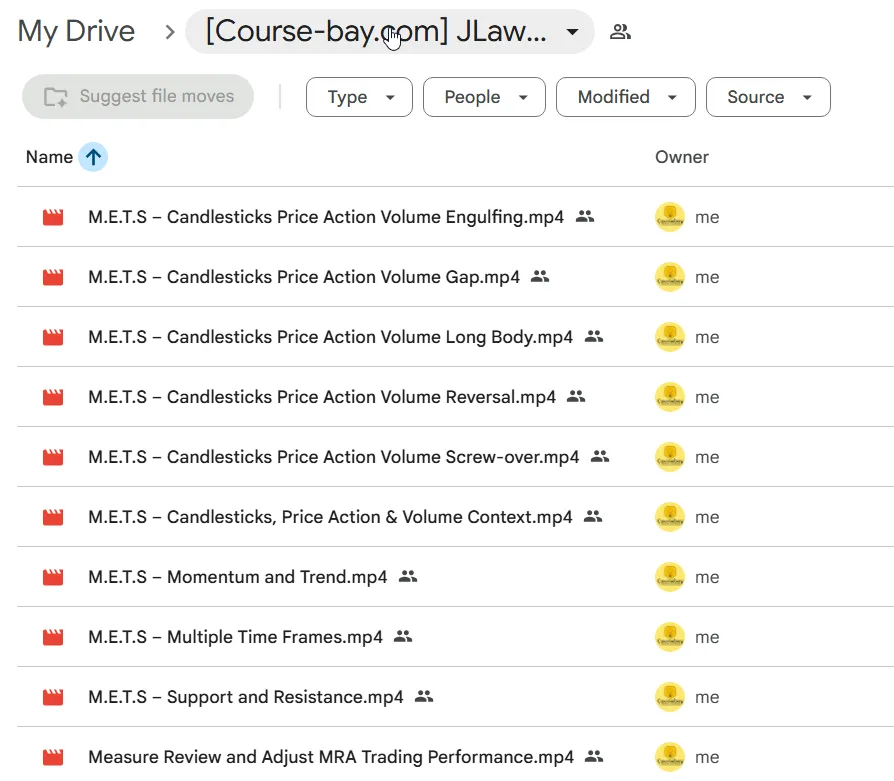The width and height of the screenshot is (894, 781).
Task: Click the video icon for Volume Gap.mp4
Action: (x=53, y=277)
